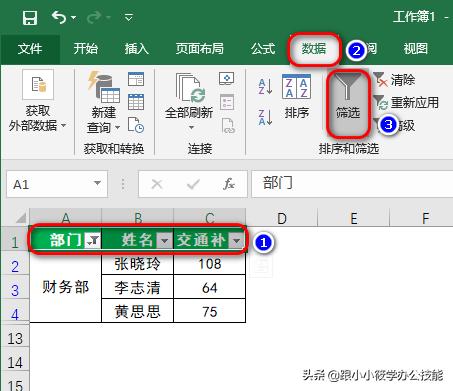Open the Name Box dropdown arrow
Screen dimensions: 453x391
click(97, 183)
